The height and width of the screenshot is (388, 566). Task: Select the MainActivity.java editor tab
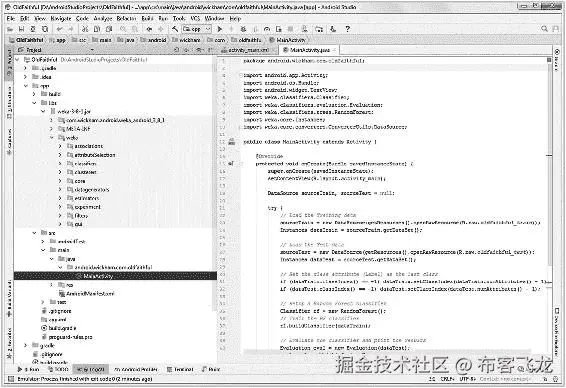(x=310, y=50)
